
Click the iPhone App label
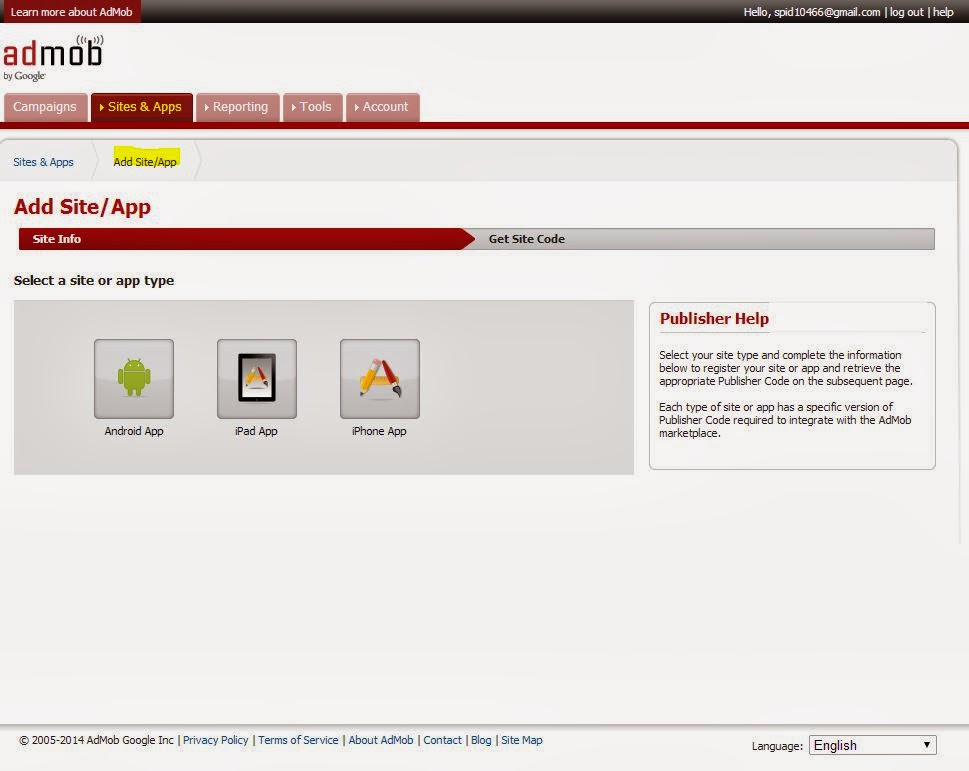(x=379, y=431)
